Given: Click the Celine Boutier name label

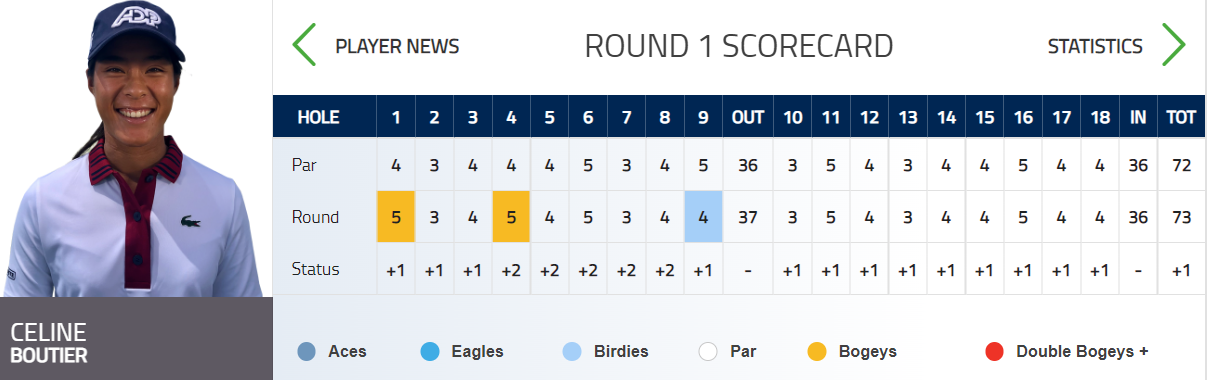Looking at the screenshot, I should (49, 342).
